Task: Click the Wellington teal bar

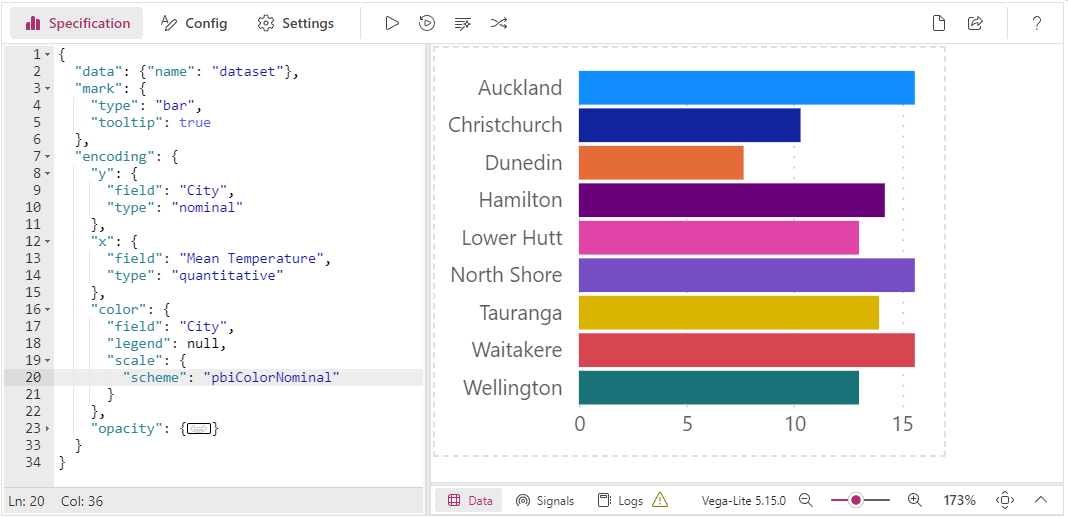Action: point(719,387)
